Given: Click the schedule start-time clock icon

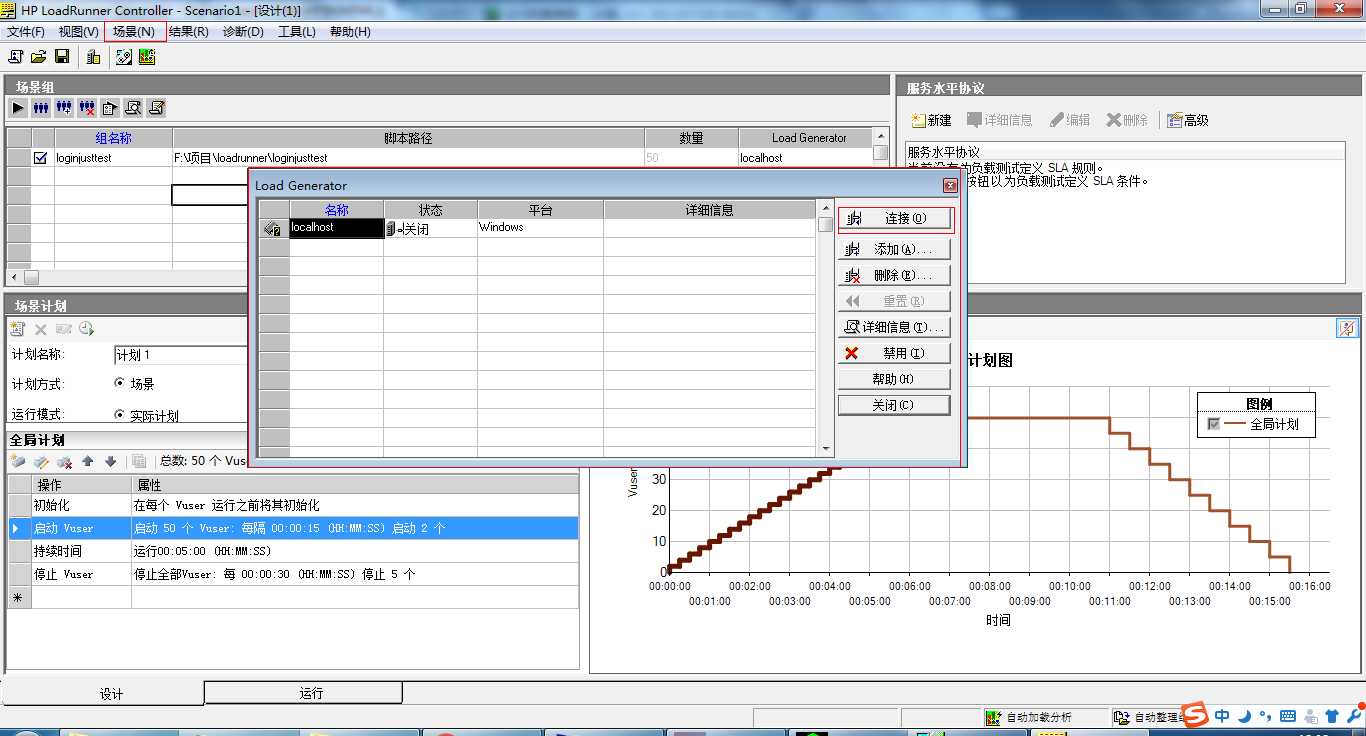Looking at the screenshot, I should (87, 328).
